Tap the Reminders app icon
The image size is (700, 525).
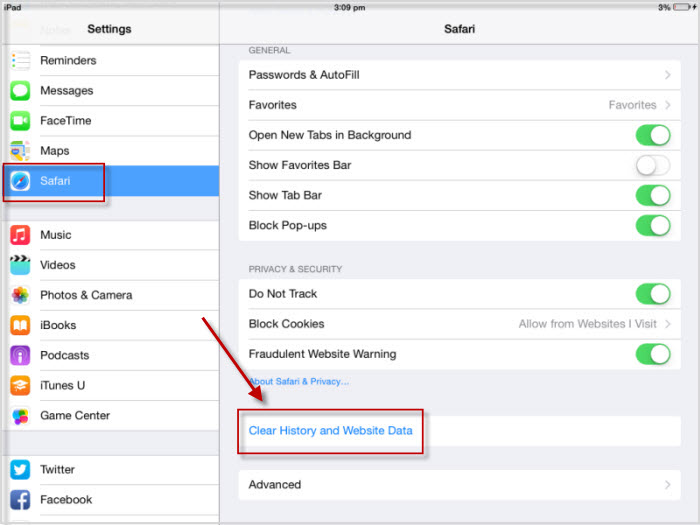pyautogui.click(x=20, y=60)
